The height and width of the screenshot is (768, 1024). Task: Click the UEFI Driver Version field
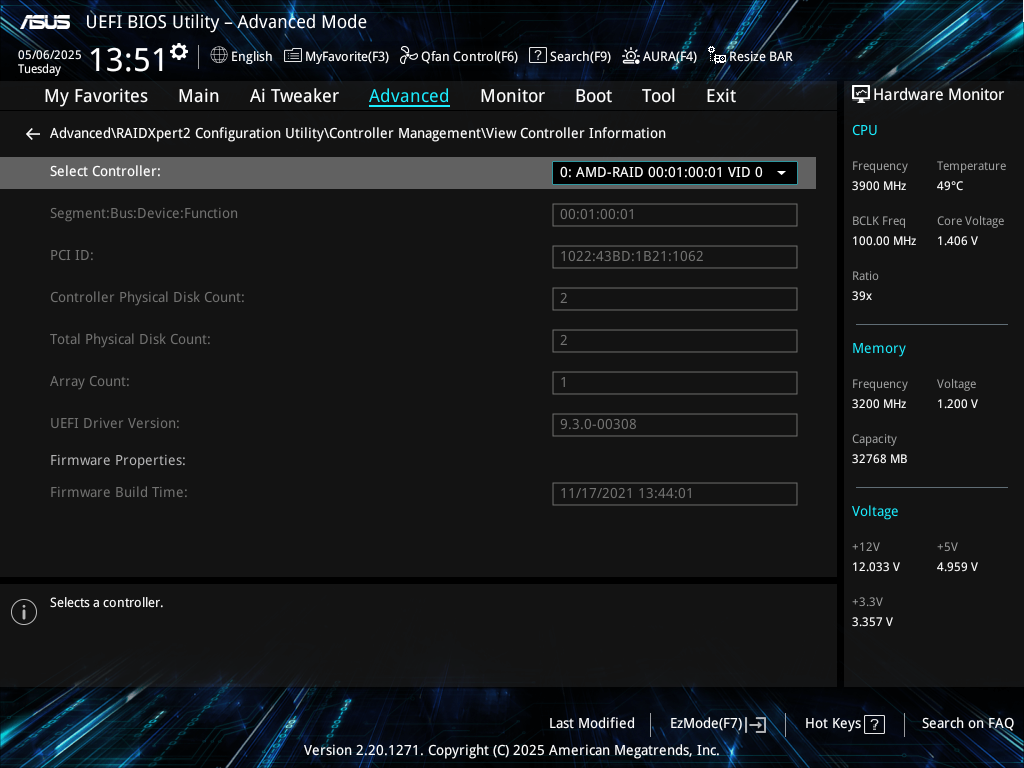pos(674,425)
